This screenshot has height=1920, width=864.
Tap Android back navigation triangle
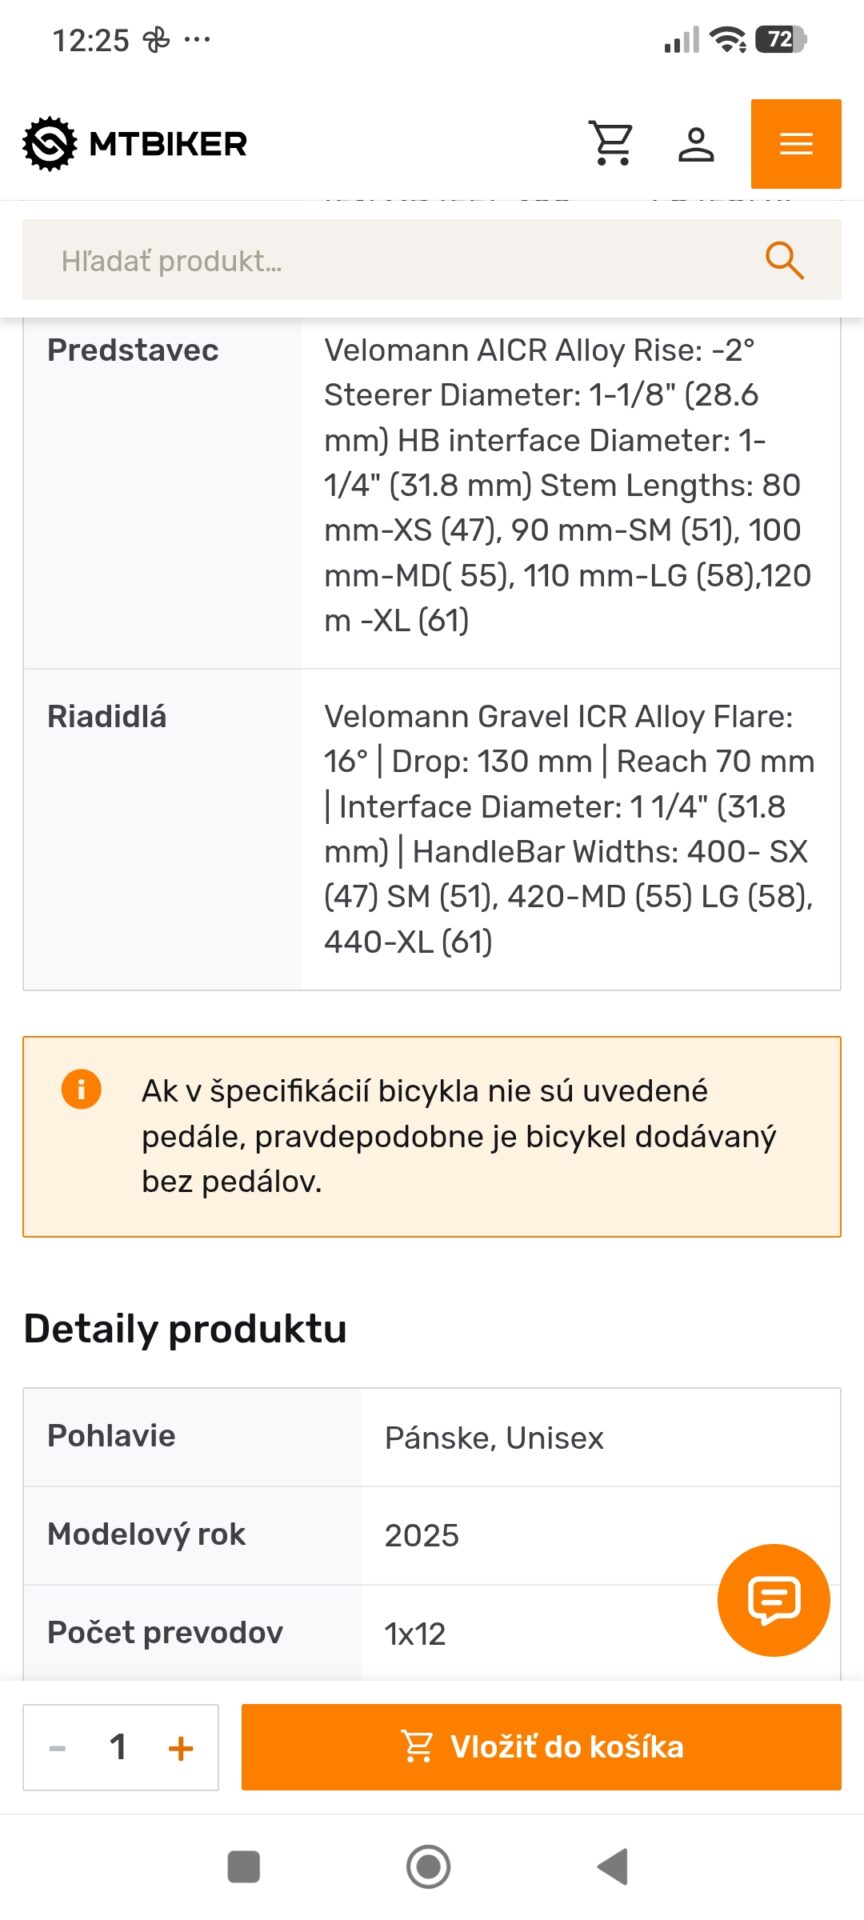click(x=612, y=1866)
